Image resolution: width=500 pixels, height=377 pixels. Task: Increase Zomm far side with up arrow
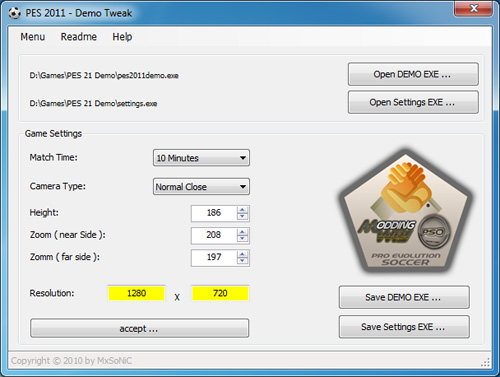click(242, 254)
